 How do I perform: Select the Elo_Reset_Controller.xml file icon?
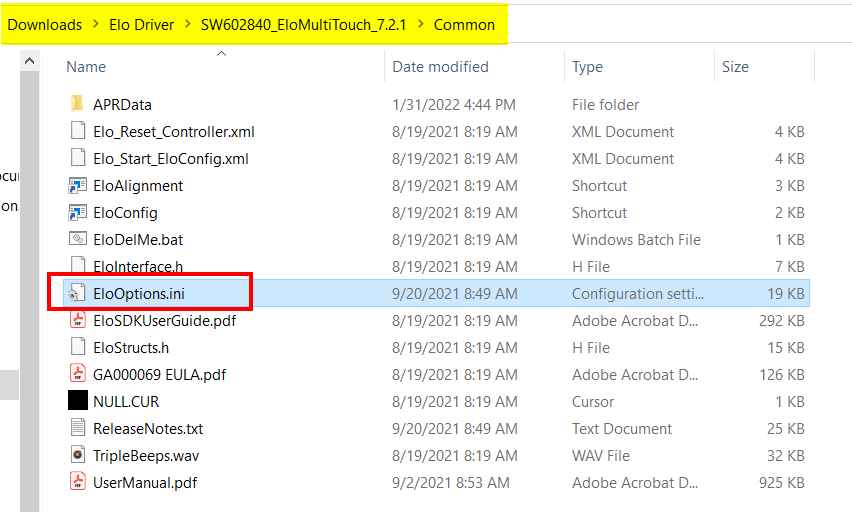tap(78, 131)
